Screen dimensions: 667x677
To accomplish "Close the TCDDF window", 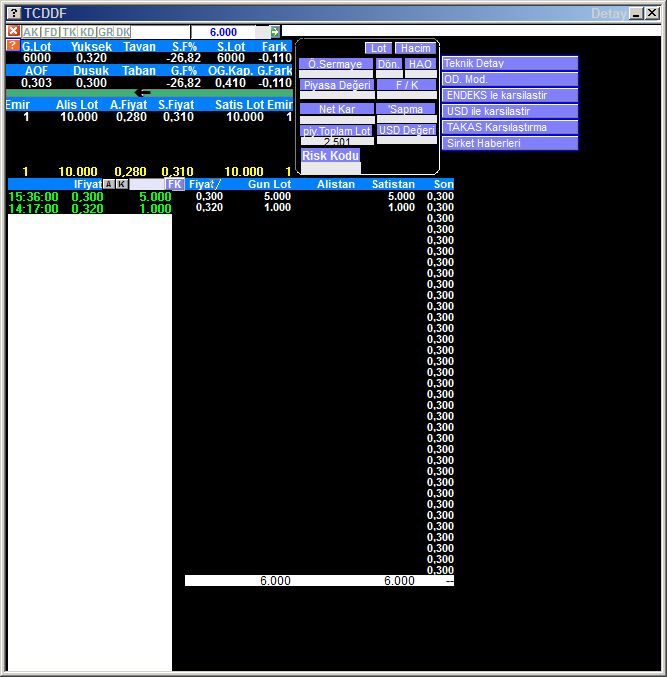I will [x=652, y=13].
